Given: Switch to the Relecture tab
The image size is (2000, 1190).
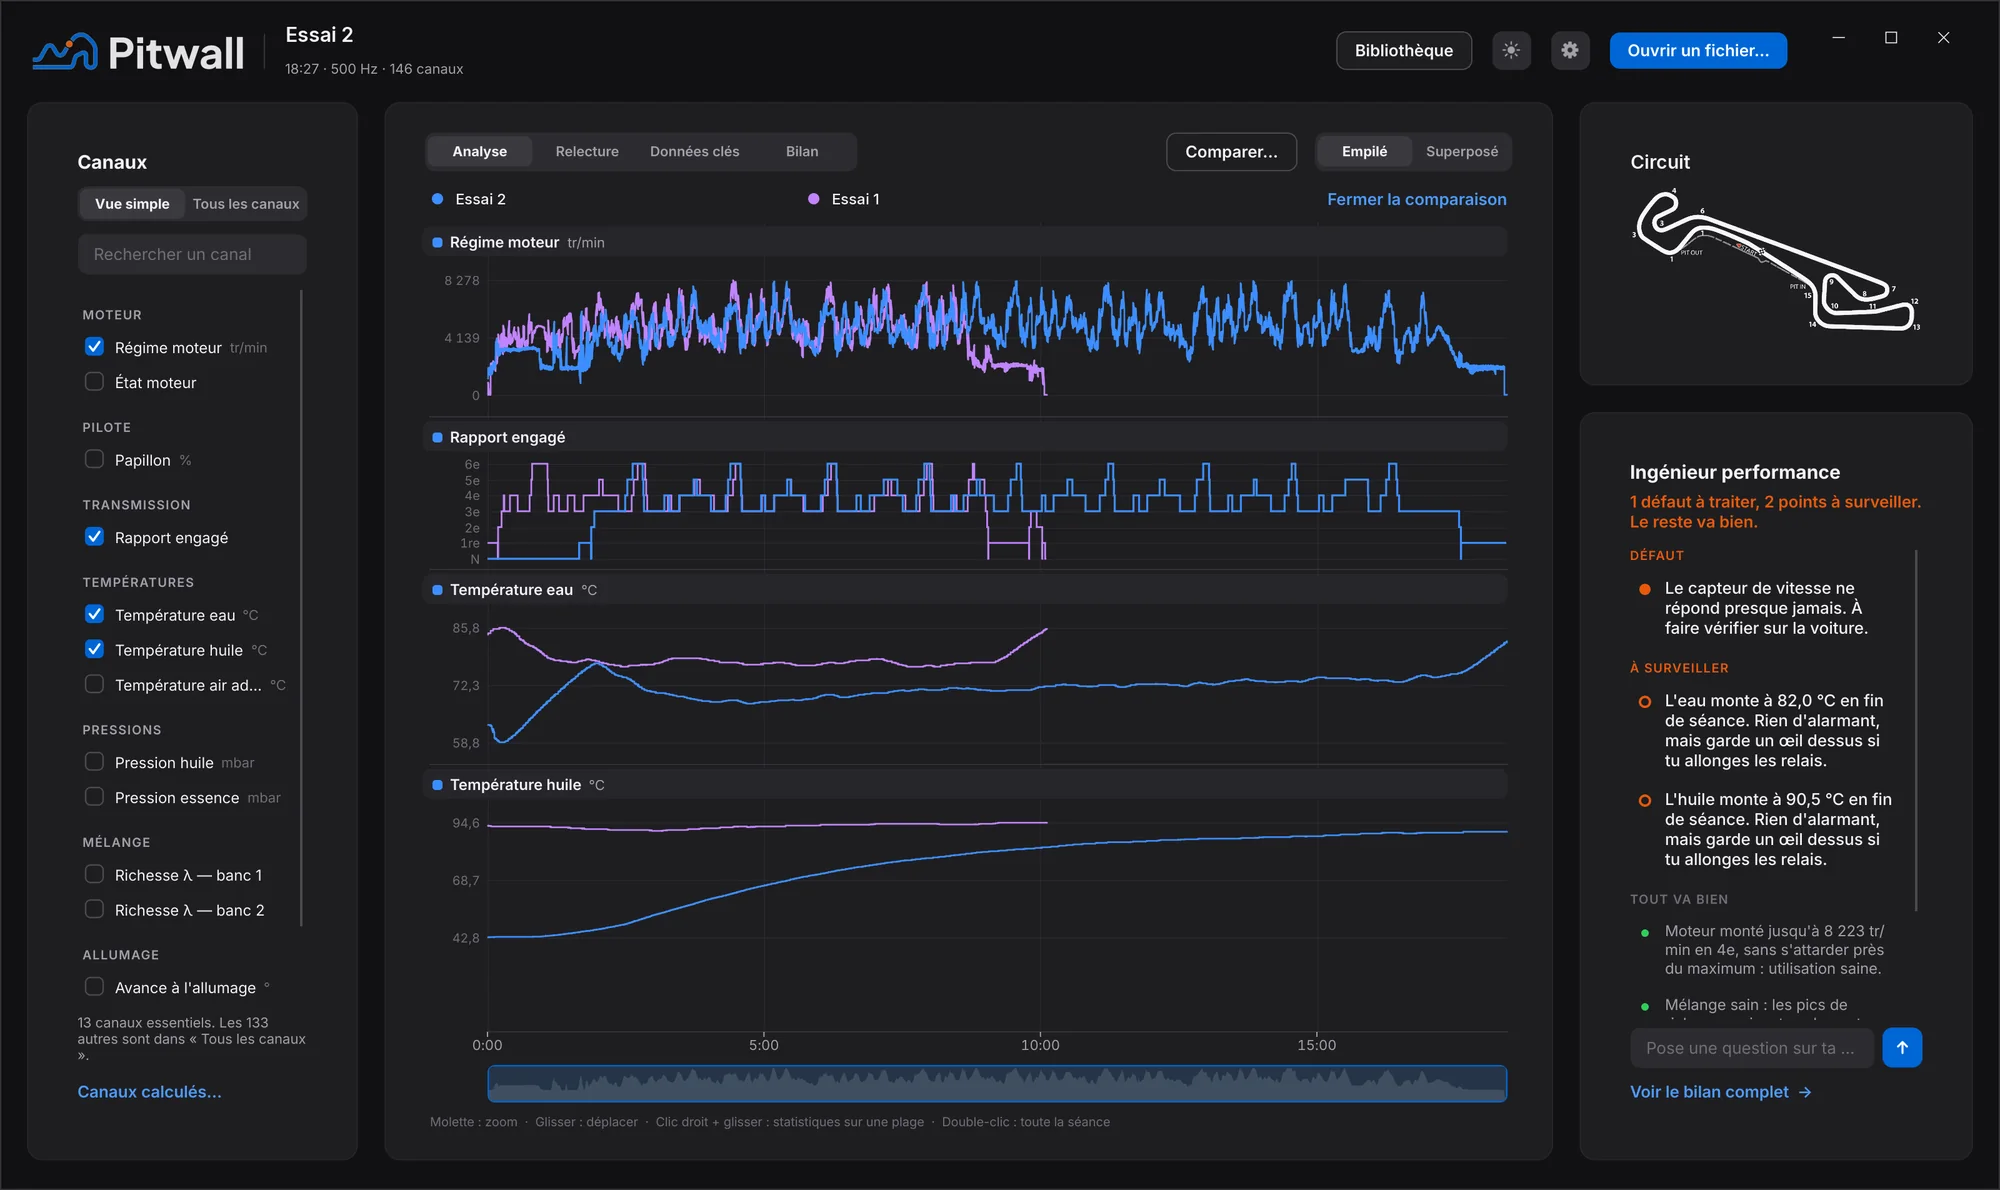Looking at the screenshot, I should pos(587,151).
